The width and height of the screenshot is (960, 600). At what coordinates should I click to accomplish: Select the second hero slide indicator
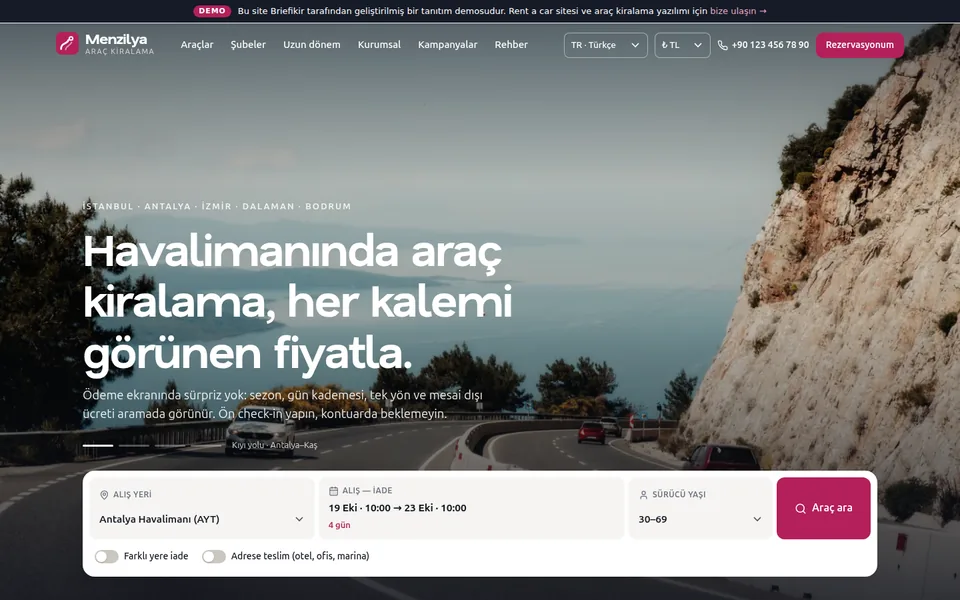point(134,445)
